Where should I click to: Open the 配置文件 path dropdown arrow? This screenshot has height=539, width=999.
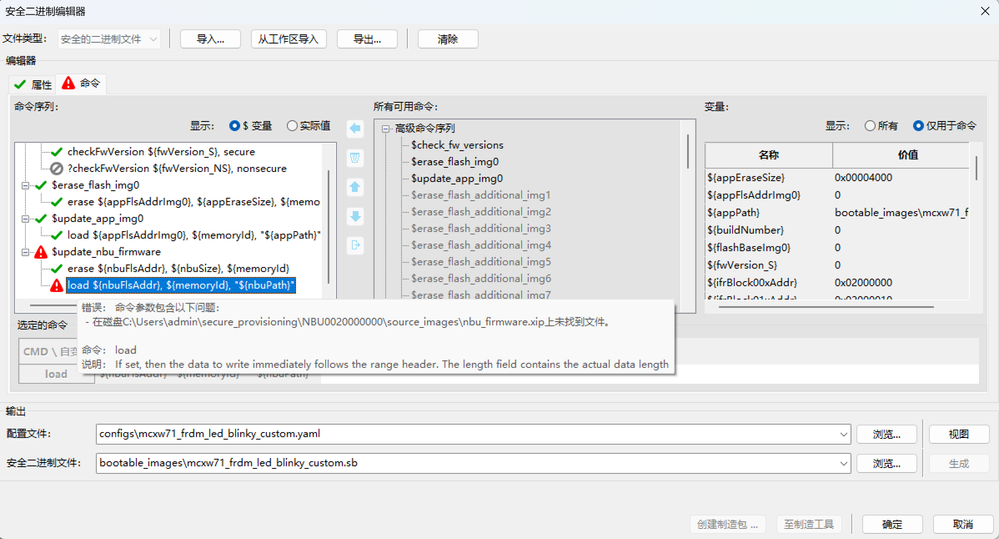point(844,434)
